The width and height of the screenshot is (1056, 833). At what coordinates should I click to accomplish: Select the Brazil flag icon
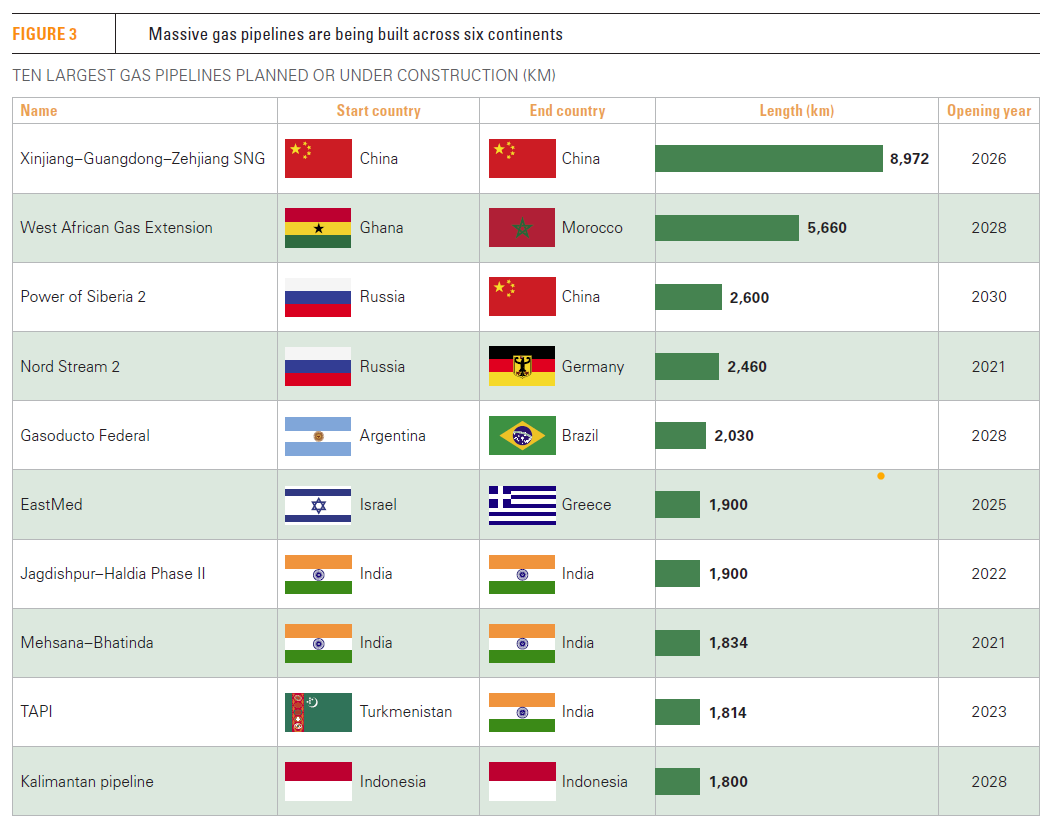point(522,436)
